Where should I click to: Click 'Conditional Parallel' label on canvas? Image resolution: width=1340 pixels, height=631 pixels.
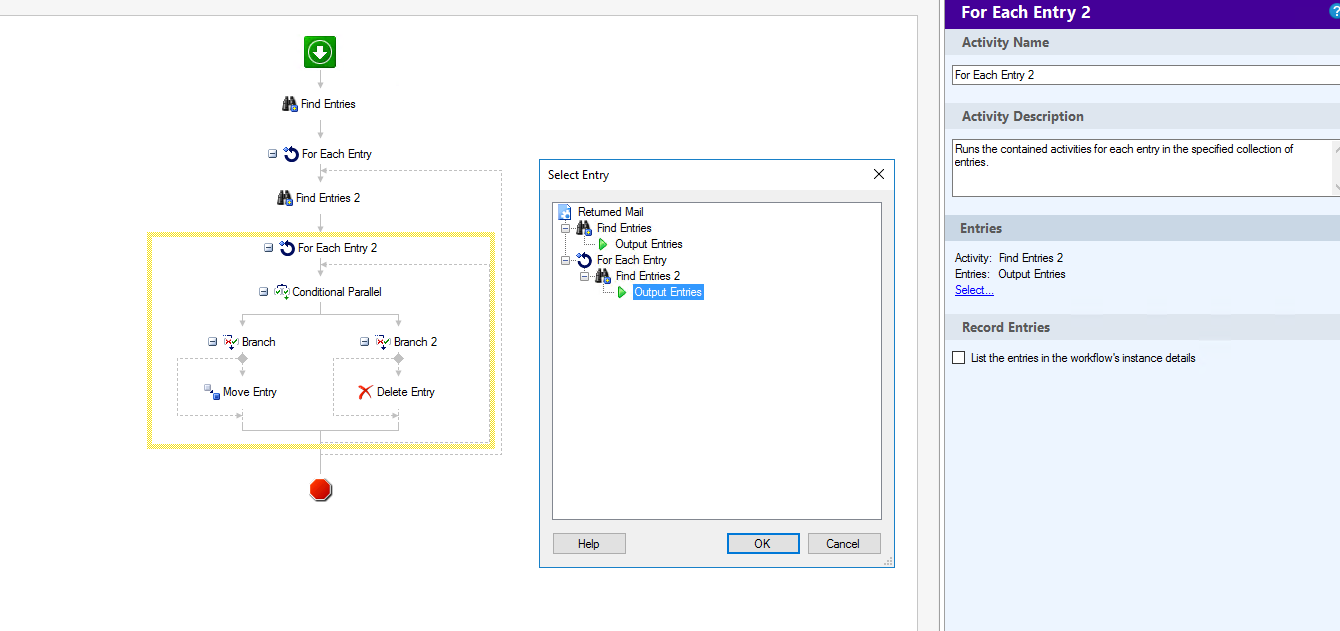pyautogui.click(x=337, y=292)
